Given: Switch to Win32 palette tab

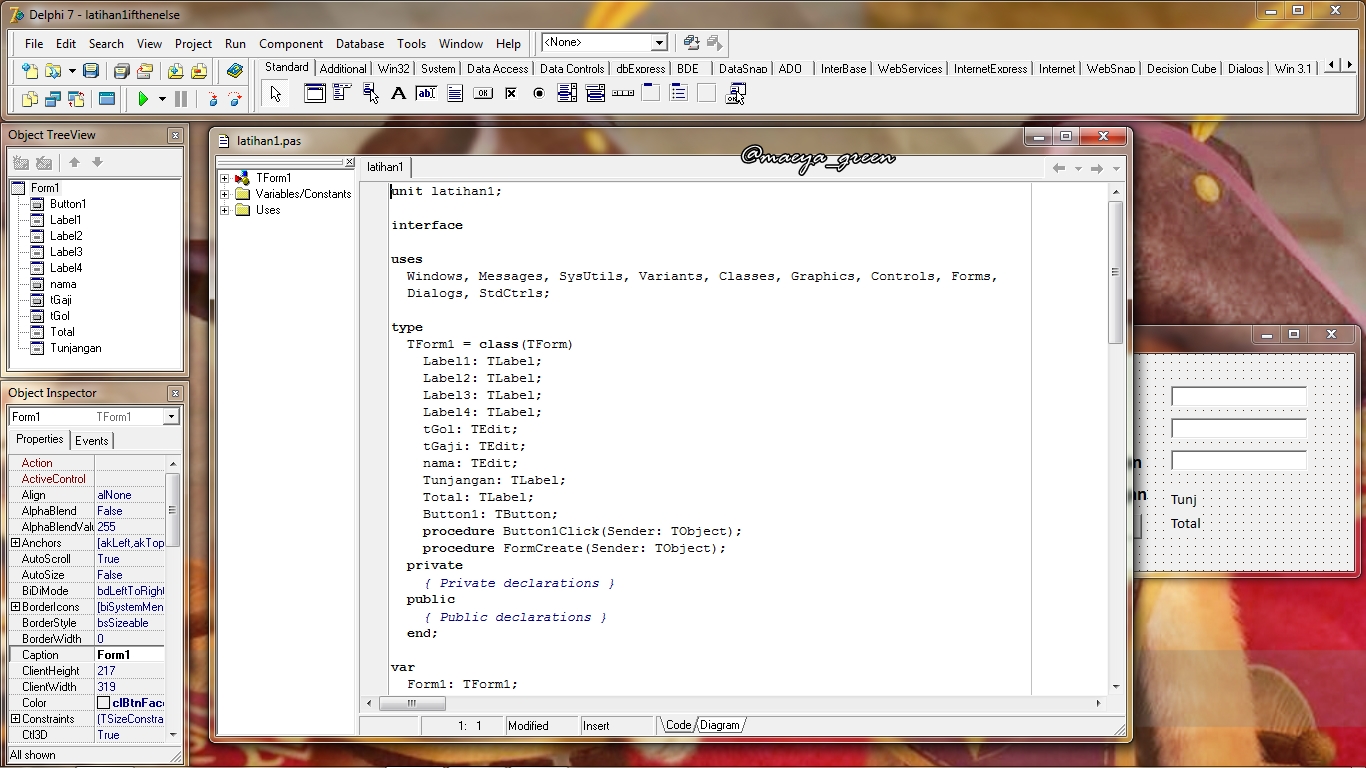Looking at the screenshot, I should click(394, 68).
